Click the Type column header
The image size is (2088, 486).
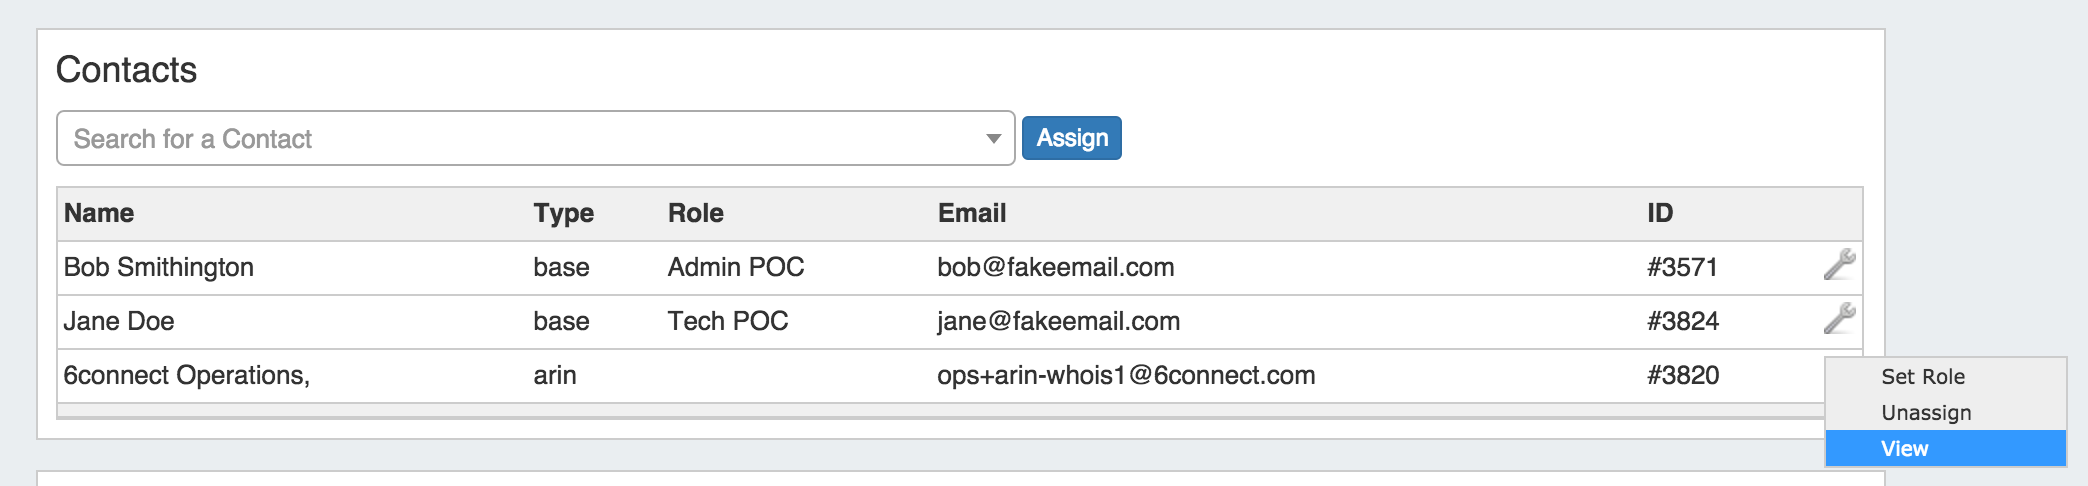563,213
